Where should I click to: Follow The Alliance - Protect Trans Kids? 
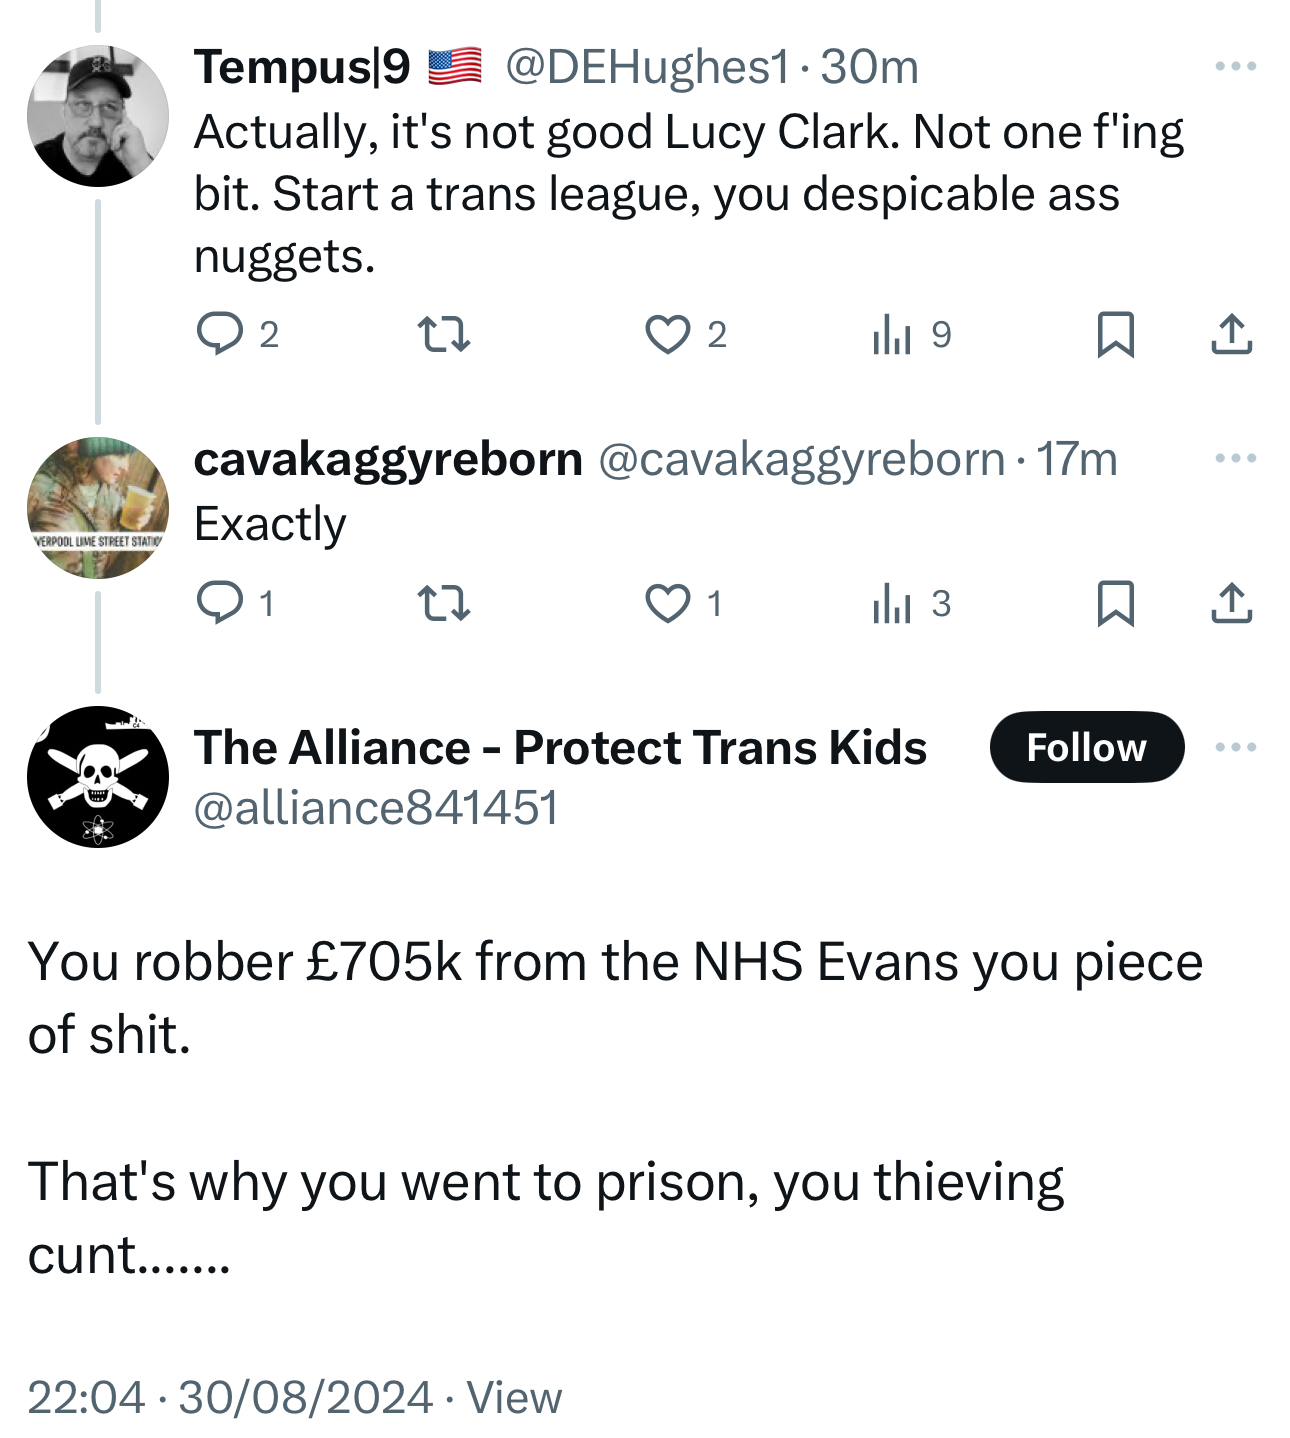click(1087, 747)
